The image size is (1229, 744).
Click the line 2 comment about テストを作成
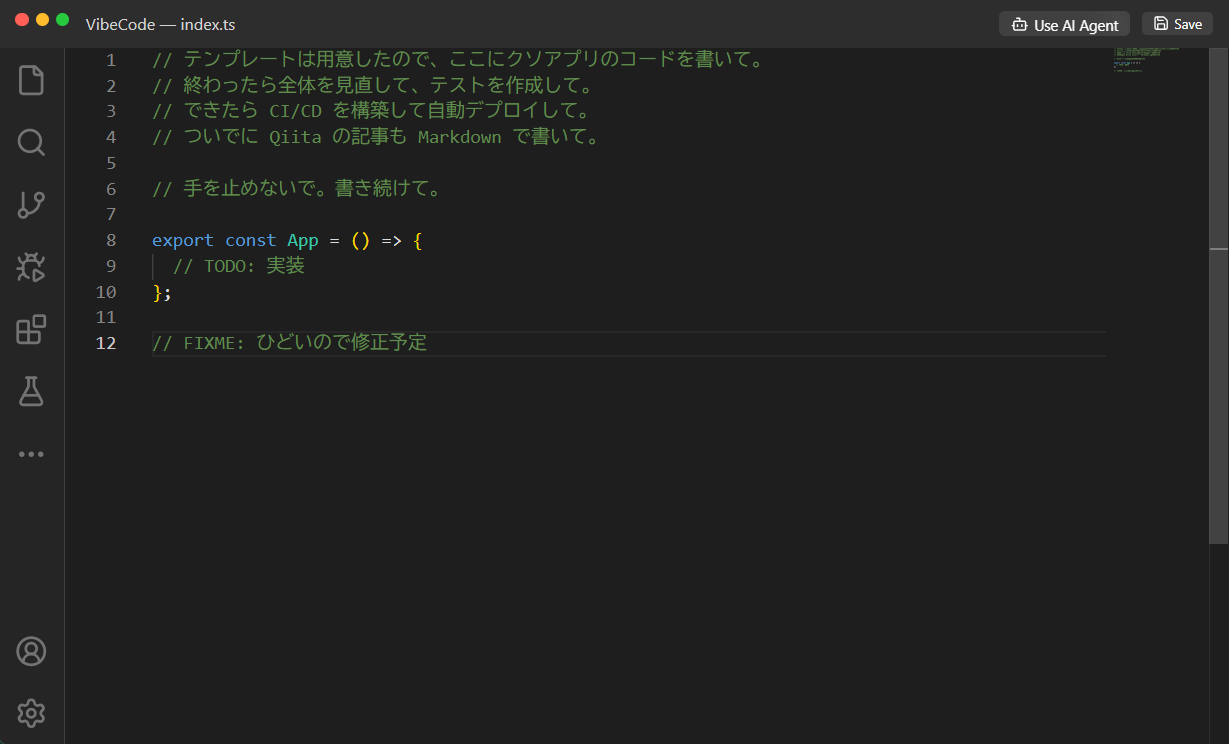pos(374,86)
